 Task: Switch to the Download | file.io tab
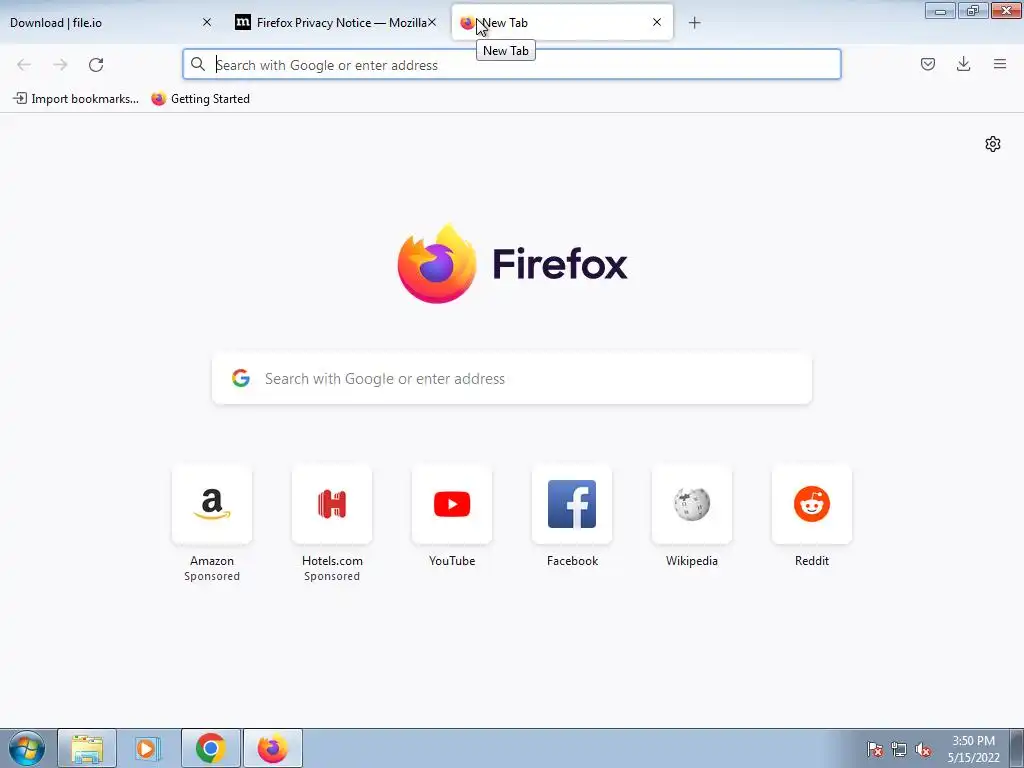coord(111,22)
